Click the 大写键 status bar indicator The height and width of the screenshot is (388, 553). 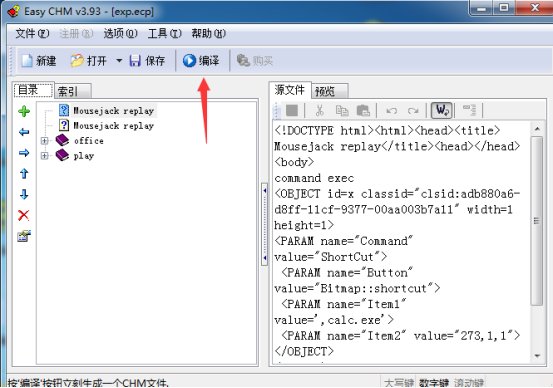coord(399,383)
